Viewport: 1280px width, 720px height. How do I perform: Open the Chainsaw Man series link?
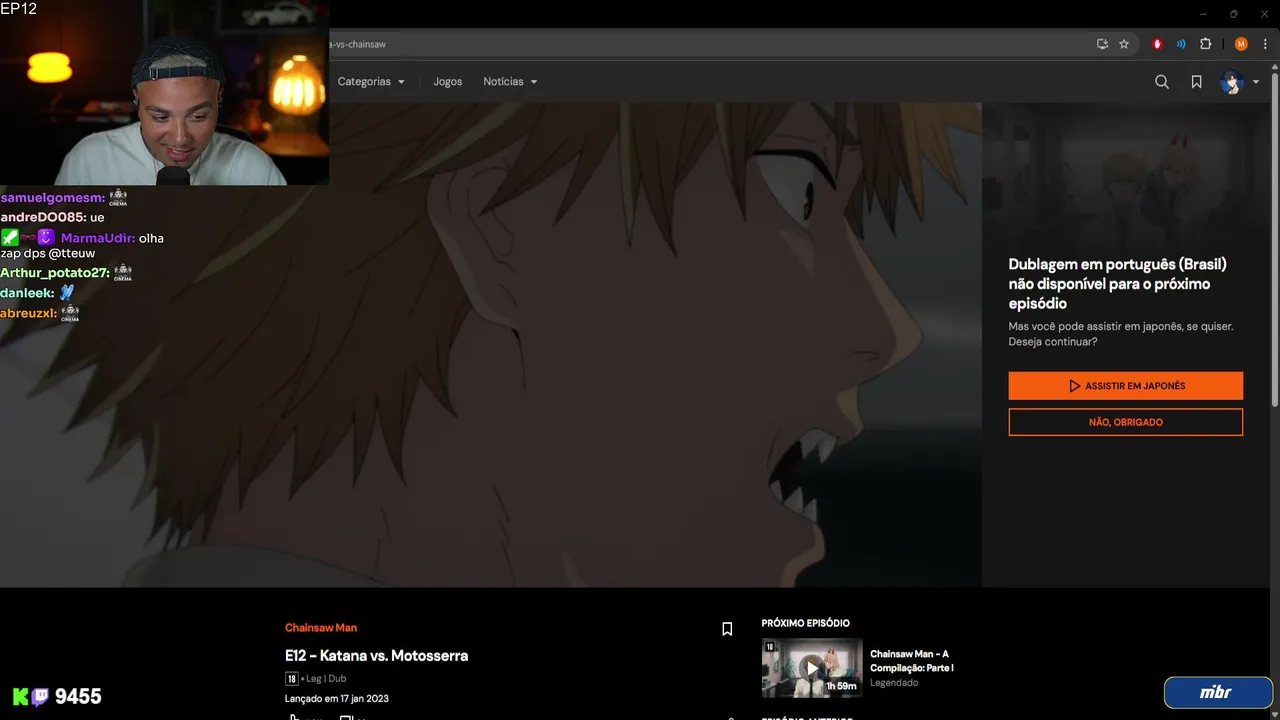point(321,628)
